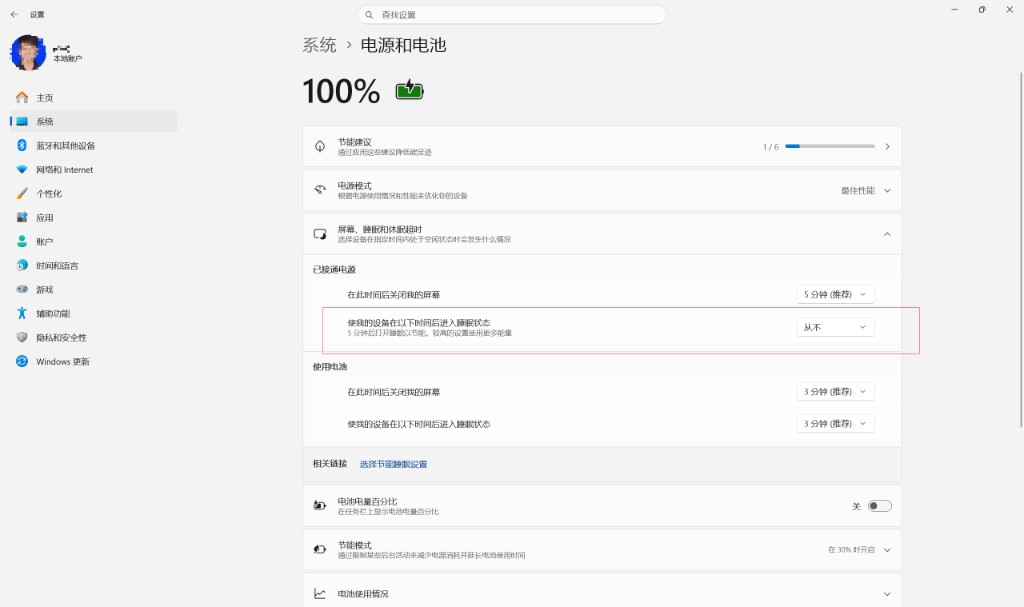Viewport: 1024px width, 607px height.
Task: Open plugged-in screen off 5 分钟 dropdown
Action: pyautogui.click(x=835, y=295)
